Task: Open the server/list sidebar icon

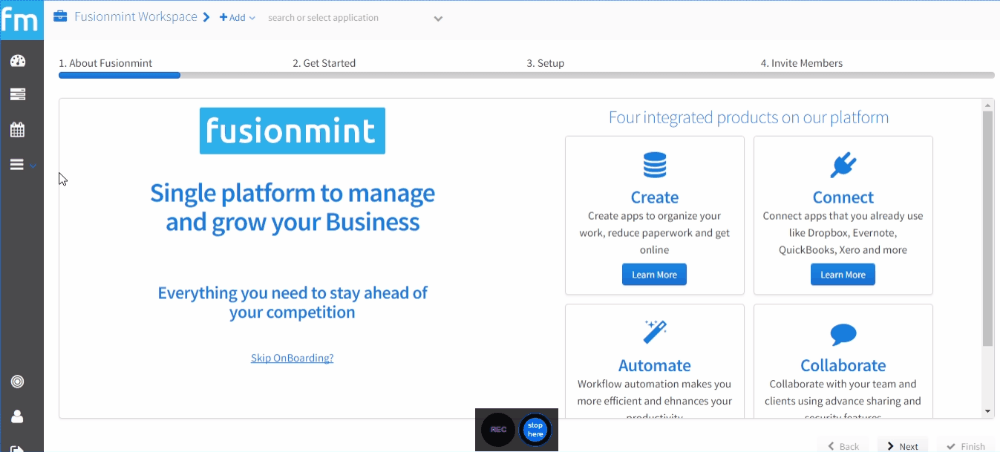Action: [x=18, y=95]
